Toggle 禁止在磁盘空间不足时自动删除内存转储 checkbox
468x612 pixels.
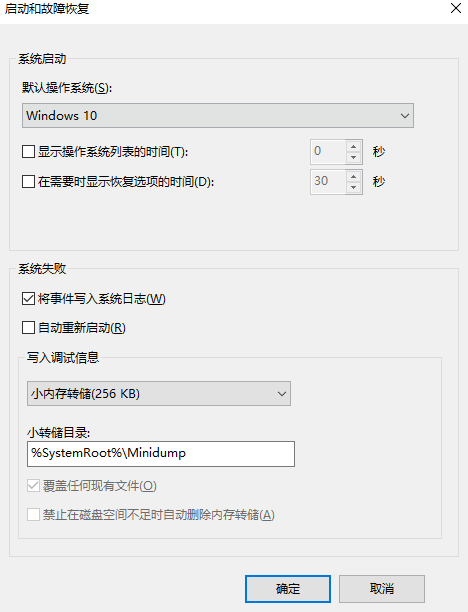pyautogui.click(x=34, y=515)
